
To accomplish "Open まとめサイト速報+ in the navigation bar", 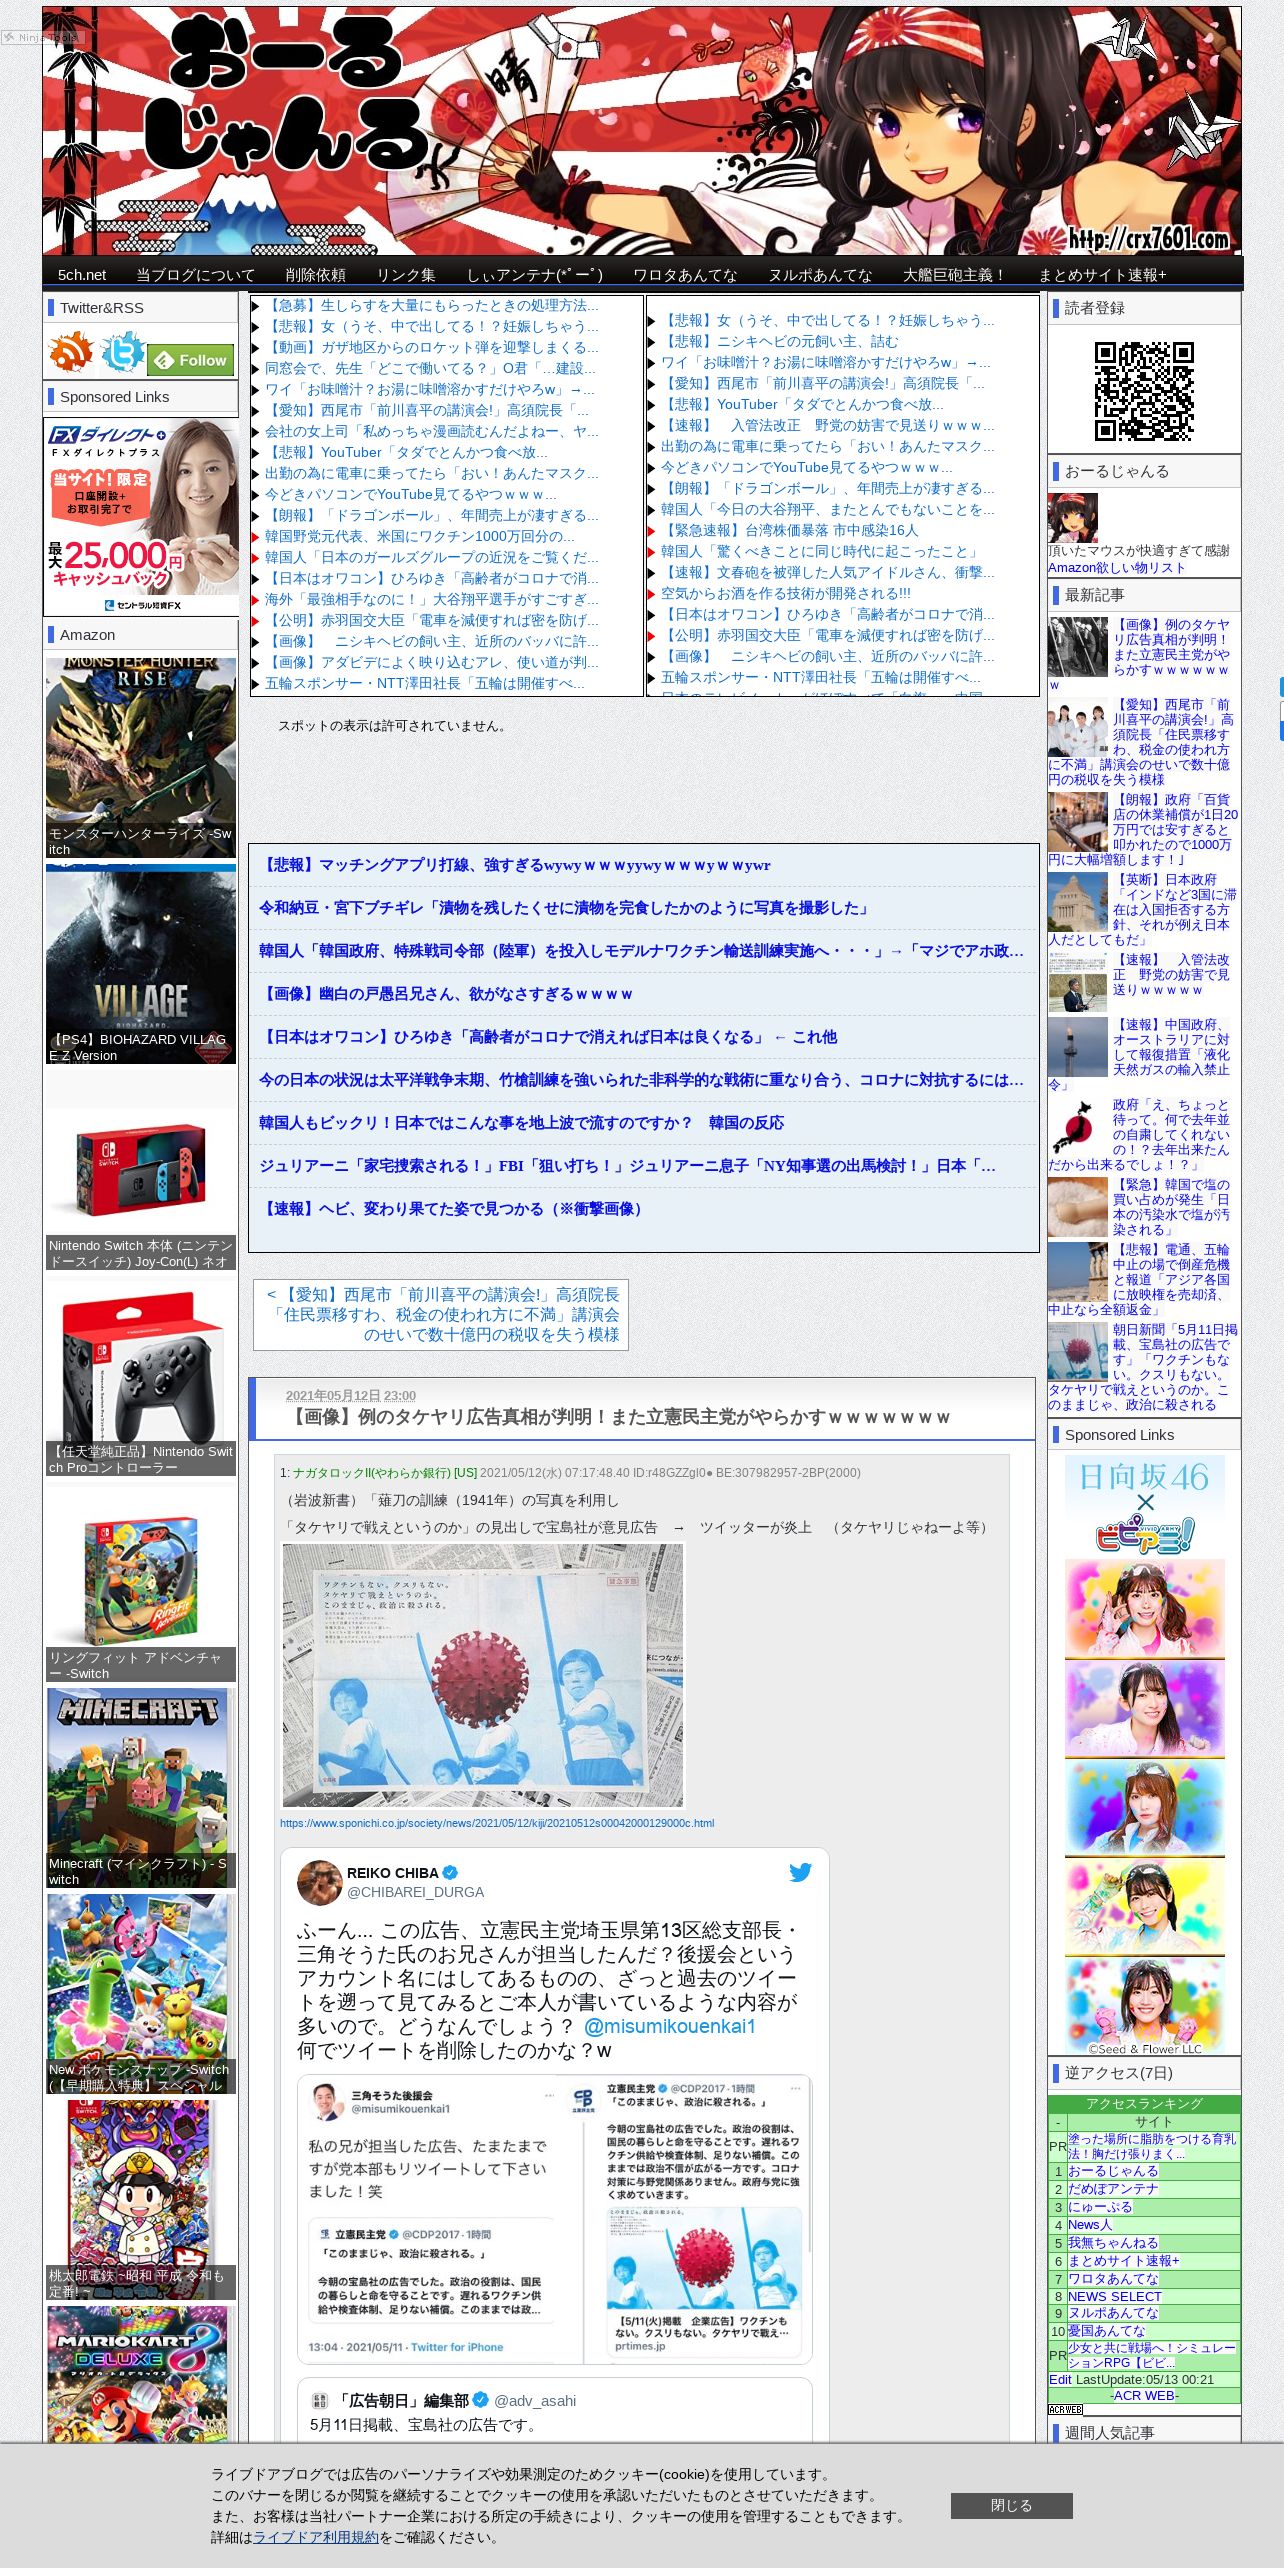I will click(x=1102, y=275).
